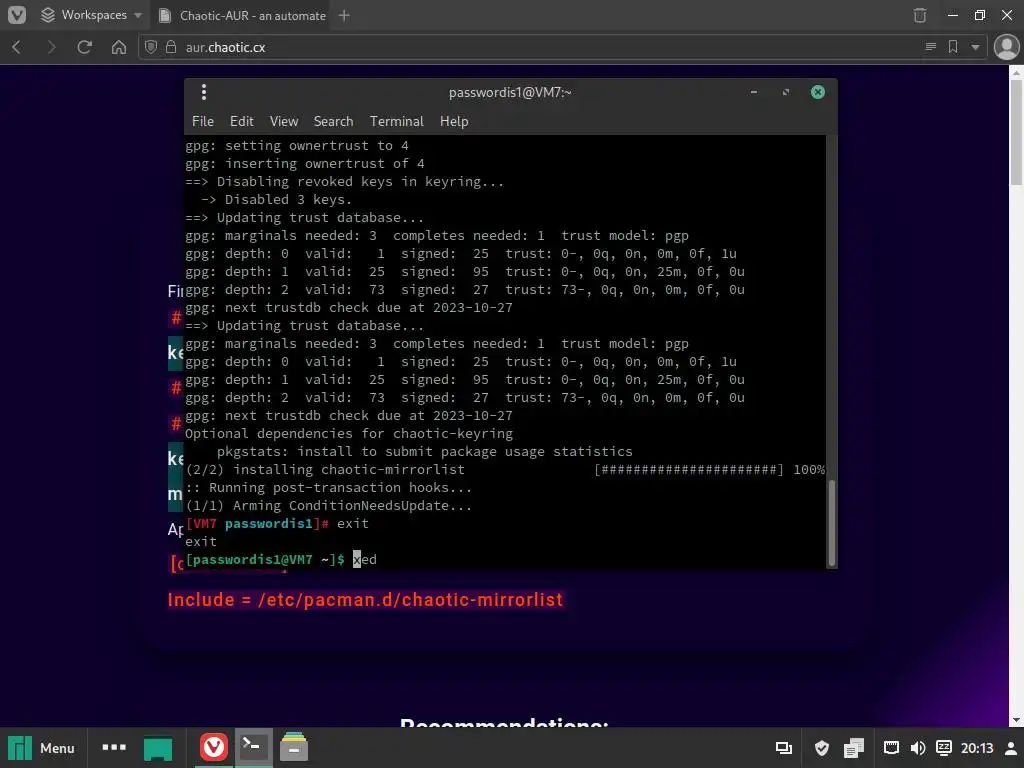Click the three-dots taskbar icon
Image resolution: width=1024 pixels, height=768 pixels.
click(x=114, y=747)
